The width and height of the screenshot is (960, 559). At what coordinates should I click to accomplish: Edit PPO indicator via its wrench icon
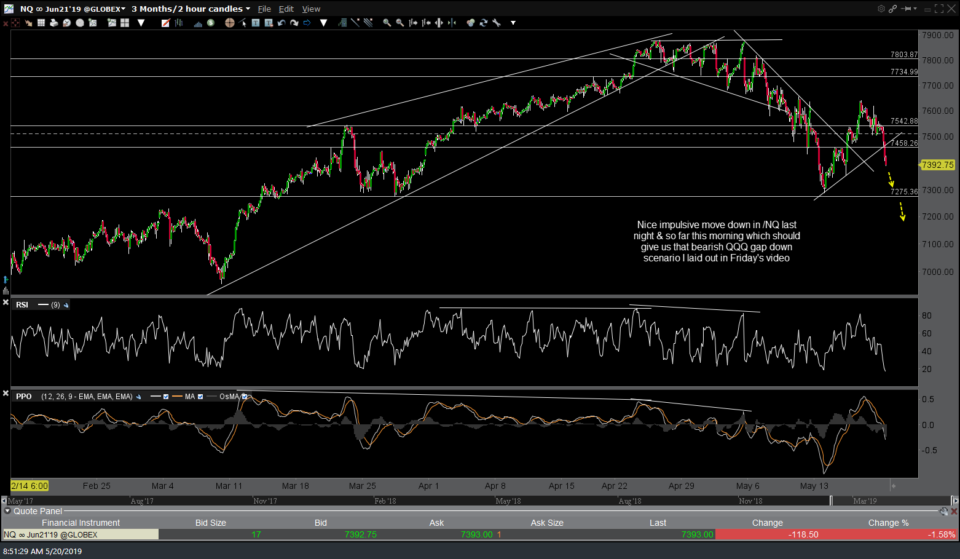139,397
